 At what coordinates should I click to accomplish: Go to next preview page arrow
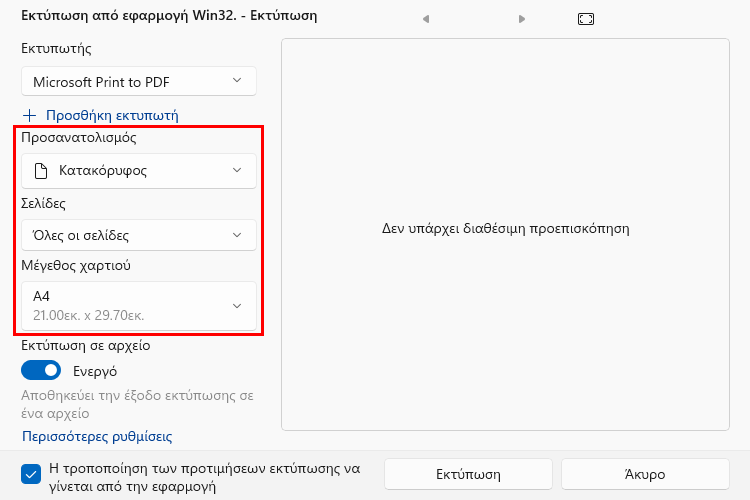(x=522, y=19)
